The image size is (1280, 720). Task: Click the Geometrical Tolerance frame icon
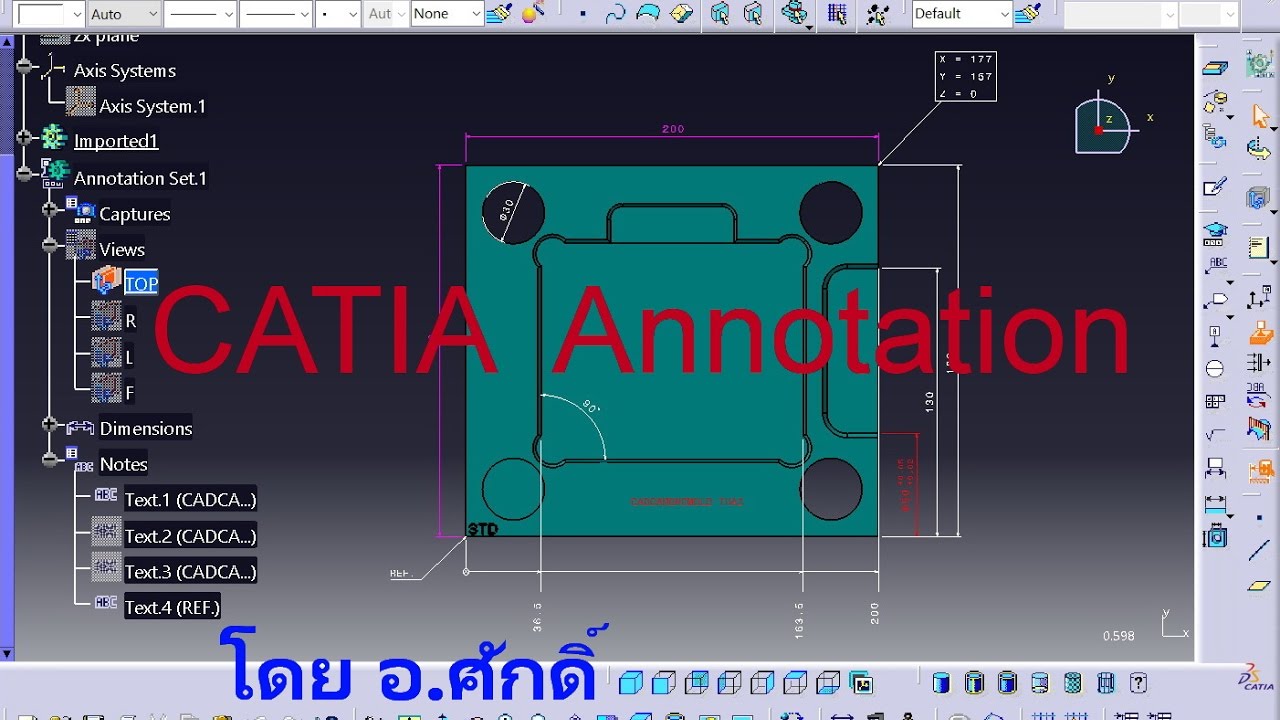[x=1215, y=402]
